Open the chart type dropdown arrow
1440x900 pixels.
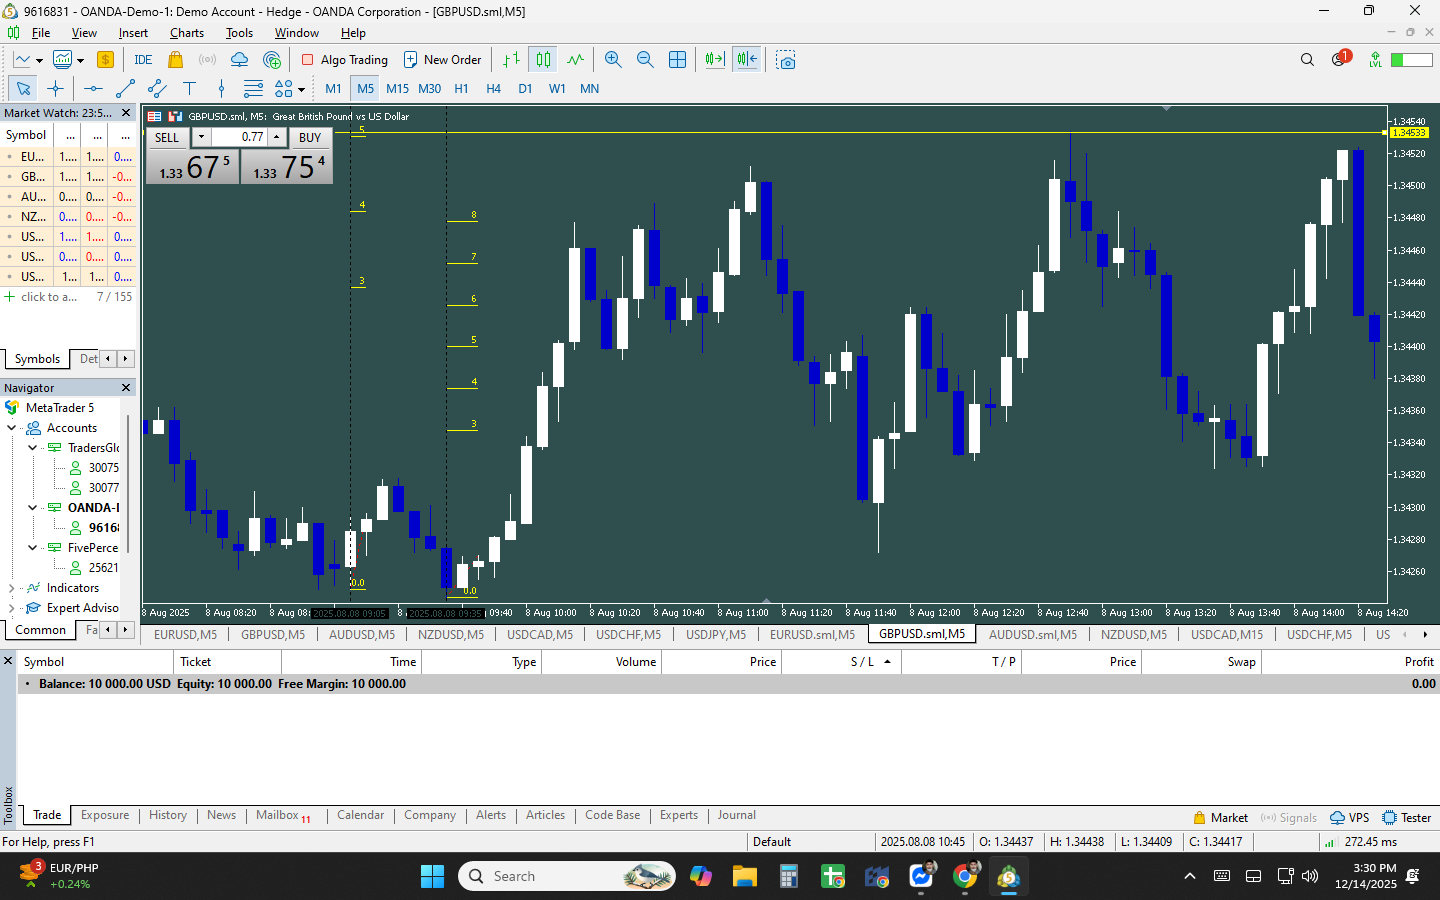[x=39, y=61]
